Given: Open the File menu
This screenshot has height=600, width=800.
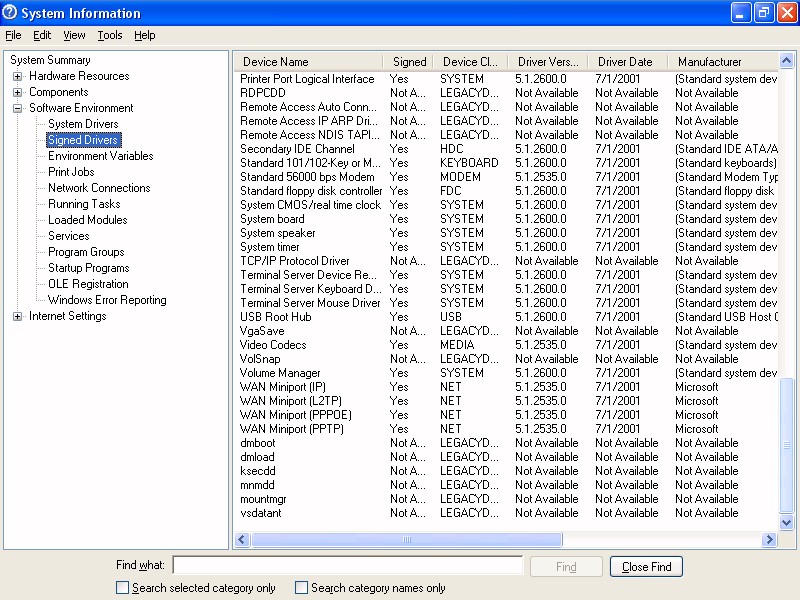Looking at the screenshot, I should coord(13,35).
